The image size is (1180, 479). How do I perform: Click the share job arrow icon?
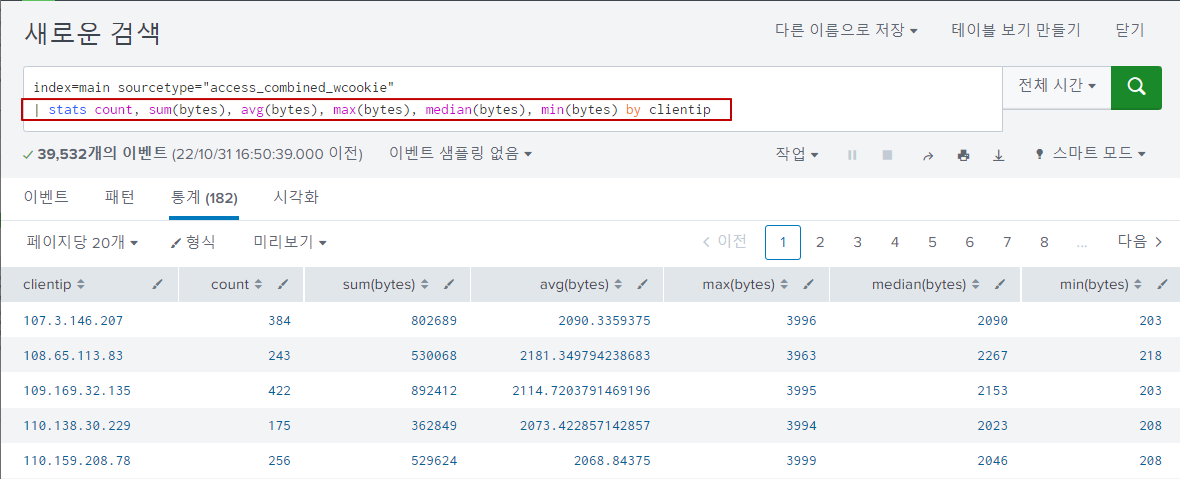pyautogui.click(x=928, y=155)
